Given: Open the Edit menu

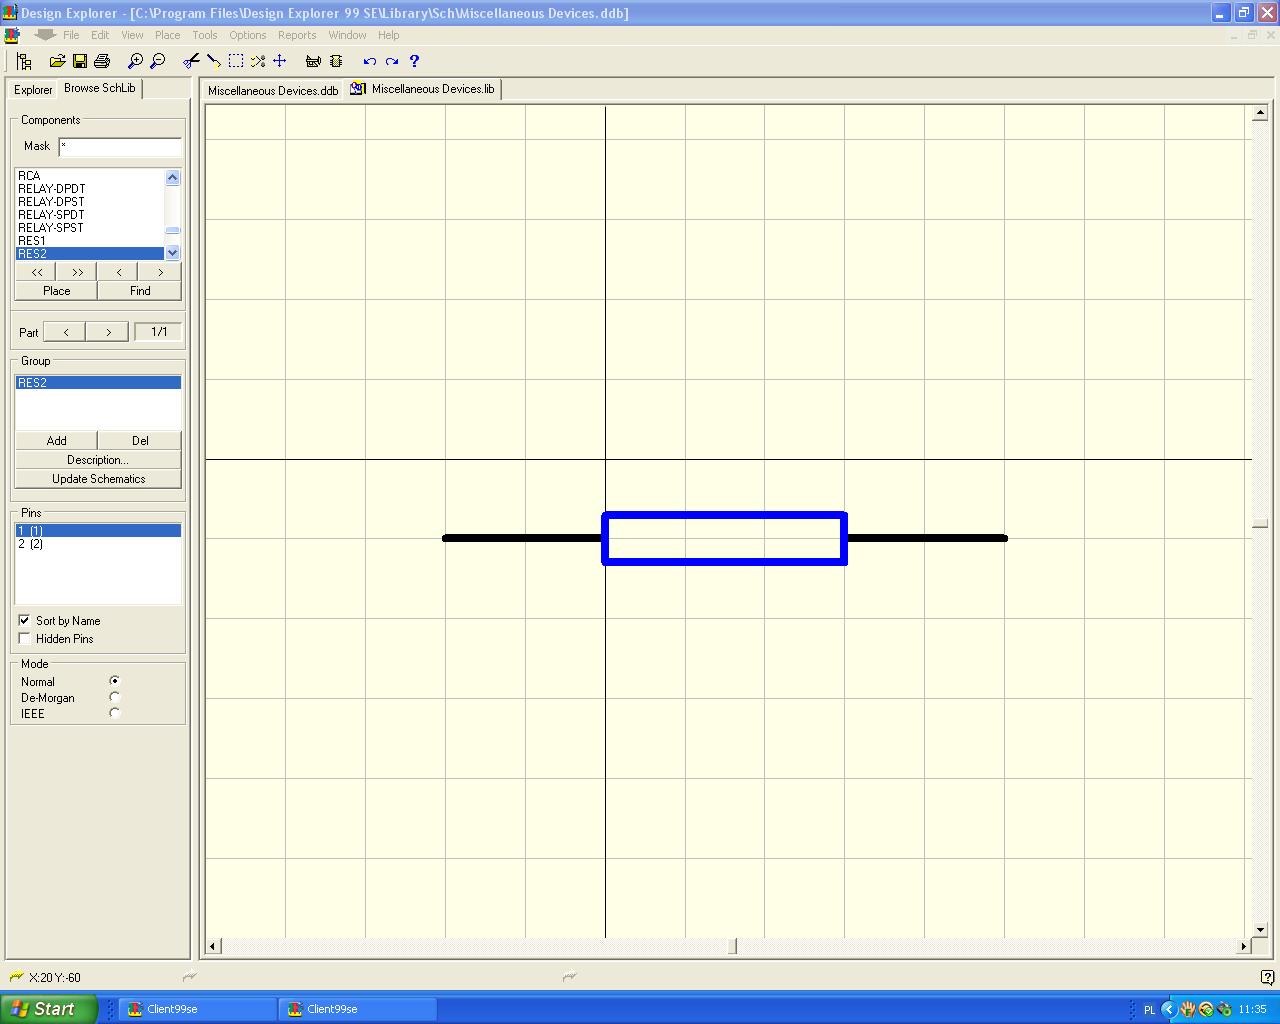Looking at the screenshot, I should (100, 35).
